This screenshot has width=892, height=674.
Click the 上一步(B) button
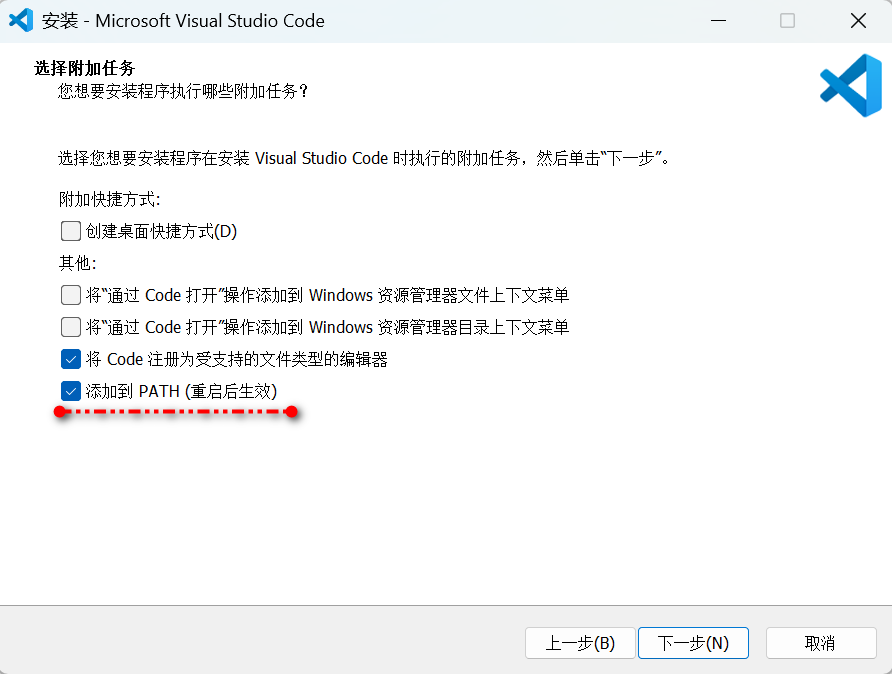pos(580,643)
